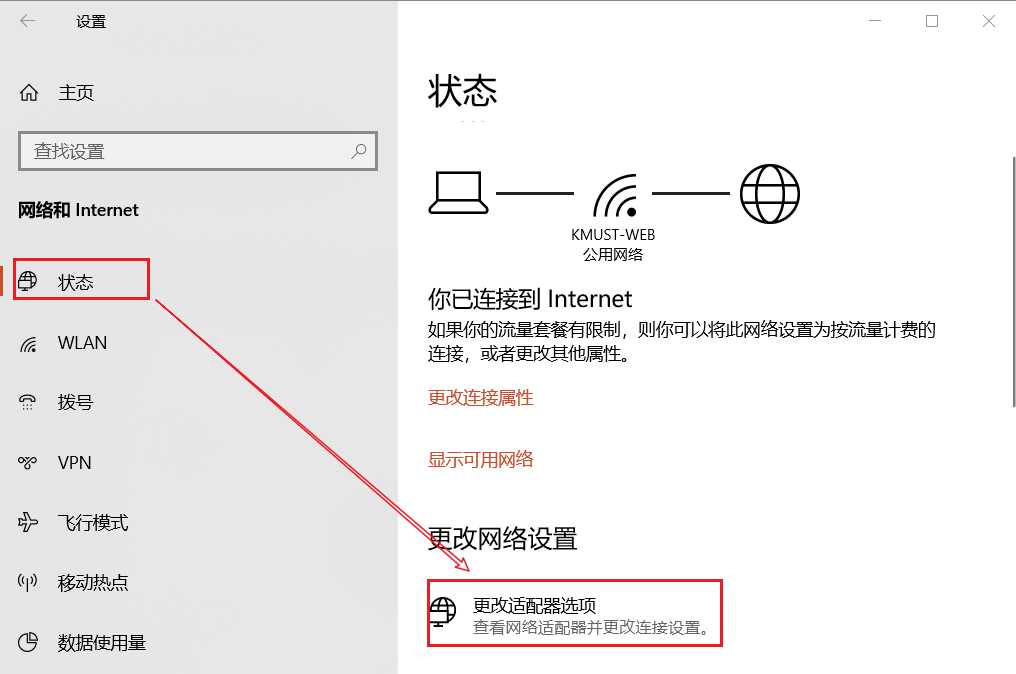Open 更改适配器选项 setting
Screen dimensions: 1016x674
[x=575, y=613]
